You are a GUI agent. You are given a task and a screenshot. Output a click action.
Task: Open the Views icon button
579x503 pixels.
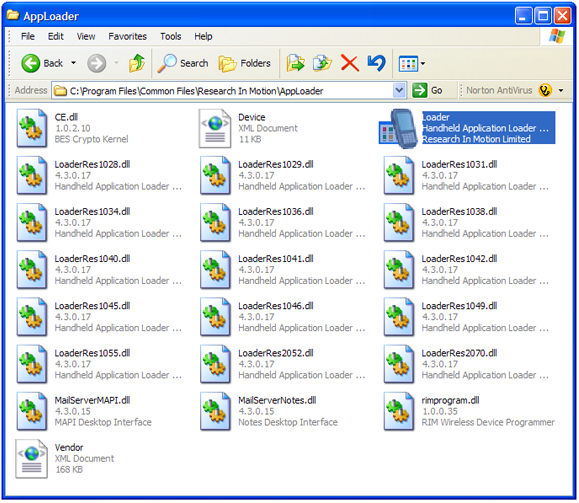[408, 64]
